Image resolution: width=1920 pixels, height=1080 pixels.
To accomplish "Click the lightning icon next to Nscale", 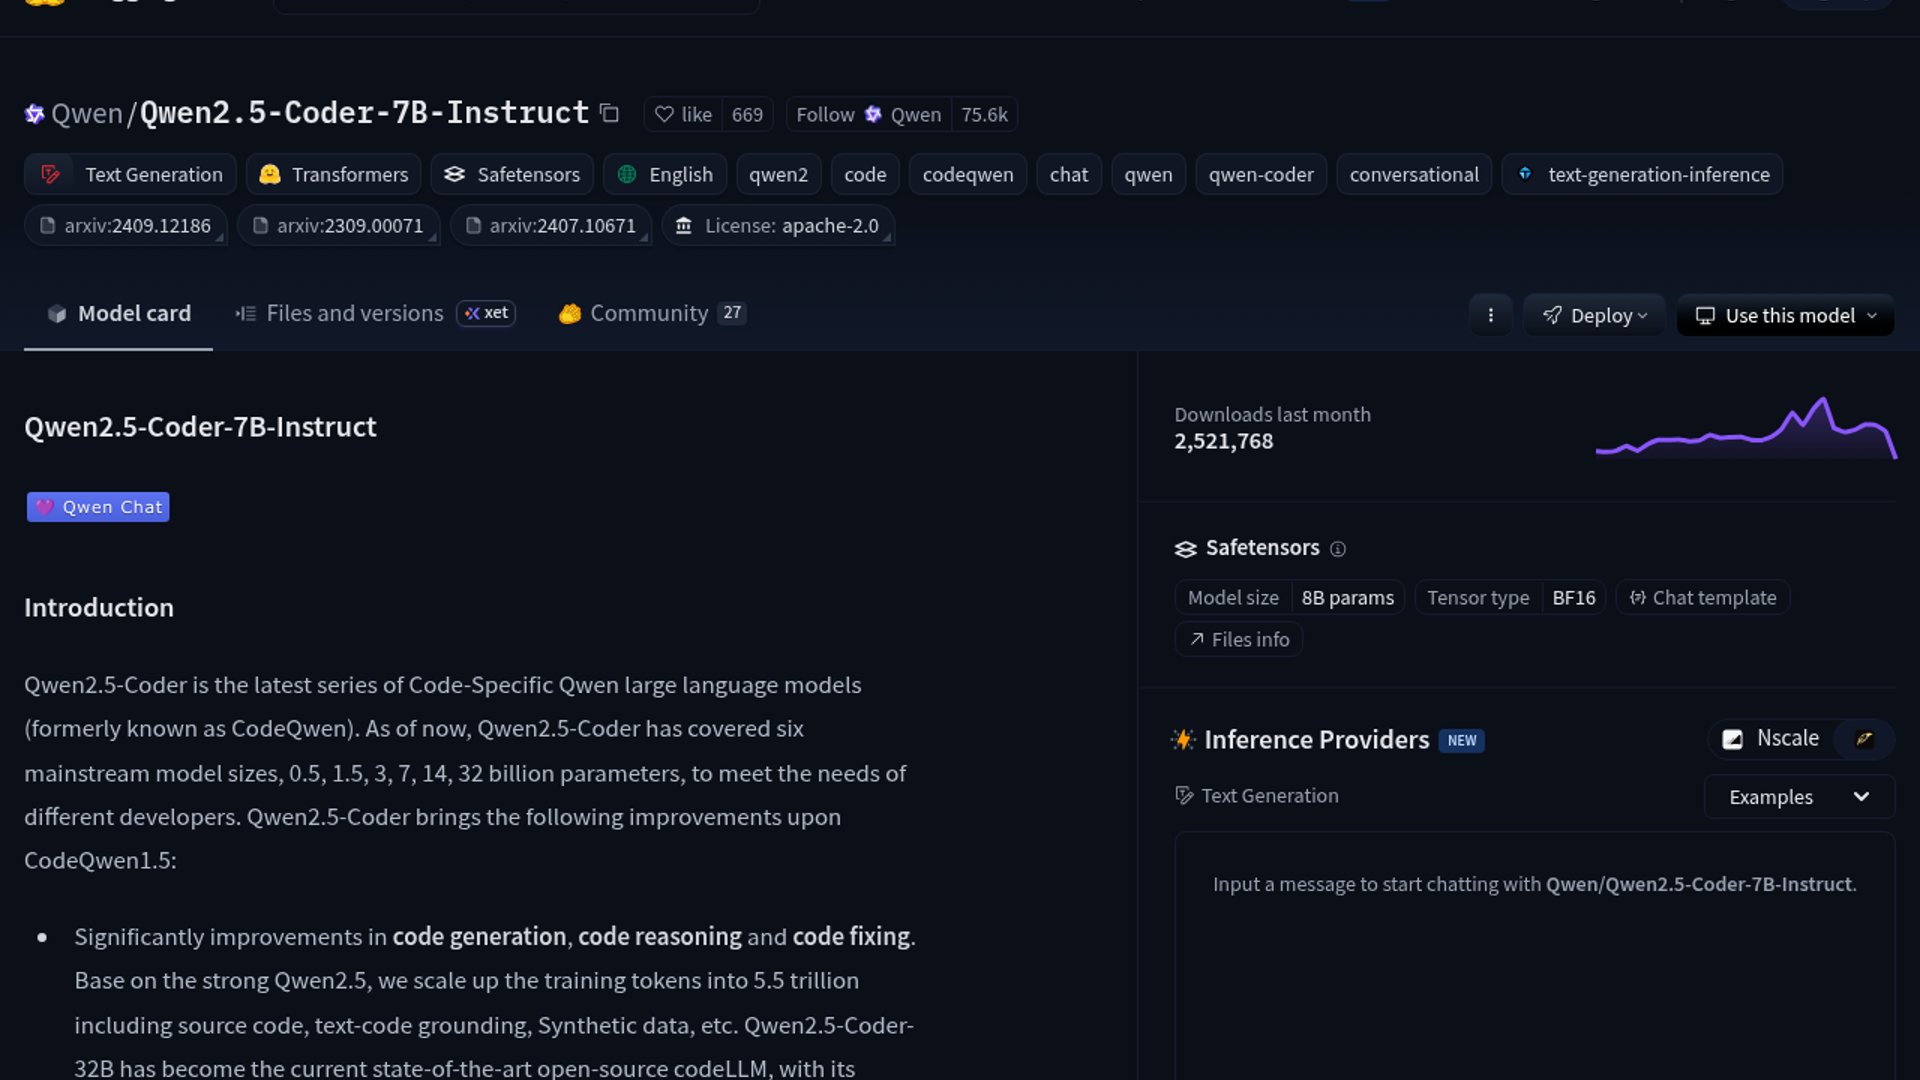I will [x=1864, y=739].
